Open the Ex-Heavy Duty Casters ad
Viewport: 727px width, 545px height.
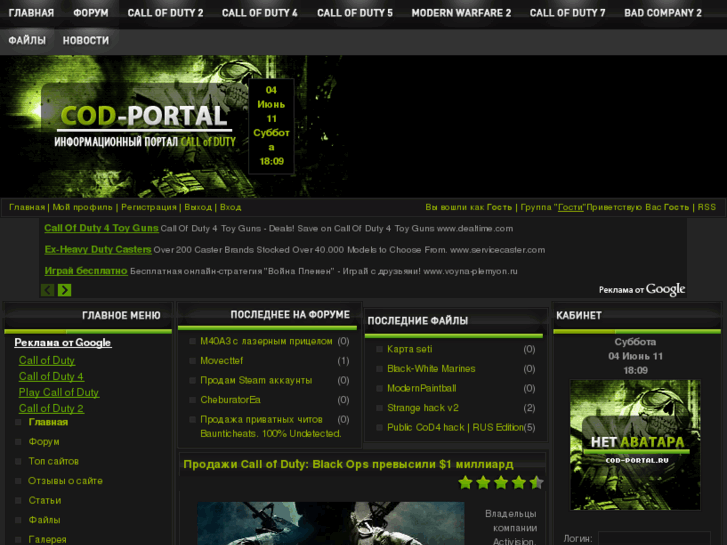(x=98, y=249)
